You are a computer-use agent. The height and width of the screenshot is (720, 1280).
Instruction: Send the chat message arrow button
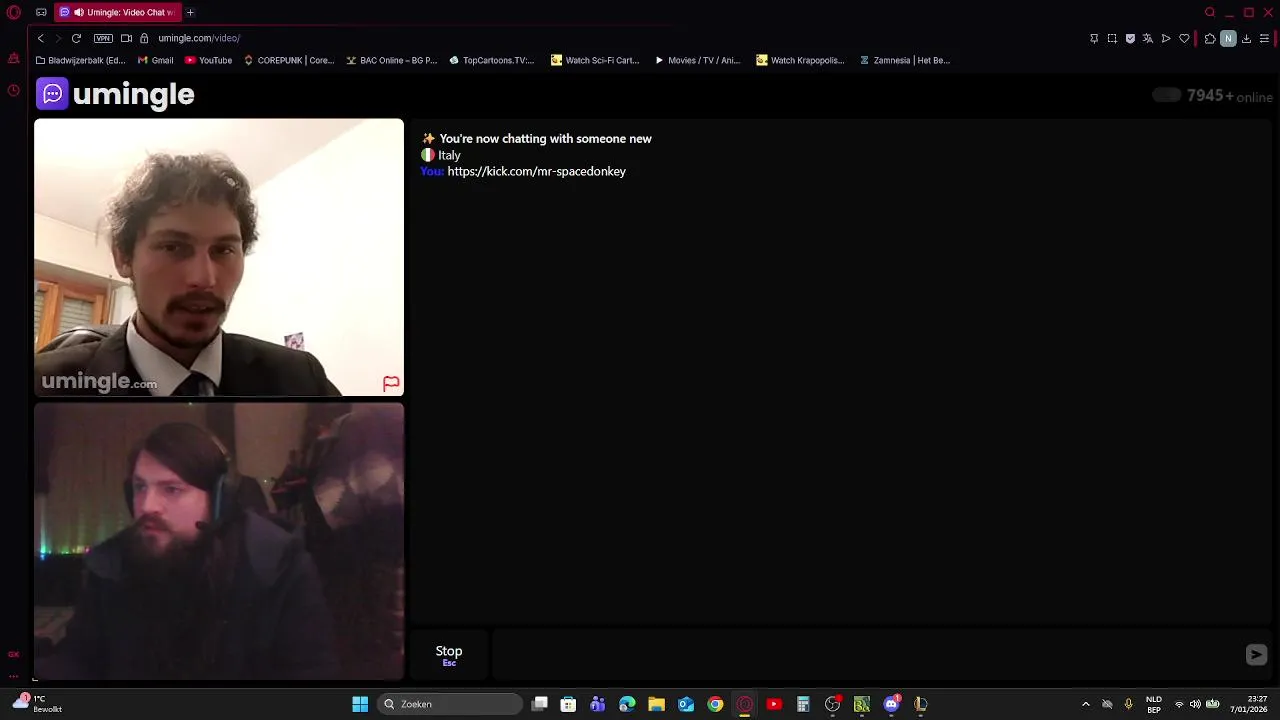coord(1256,654)
